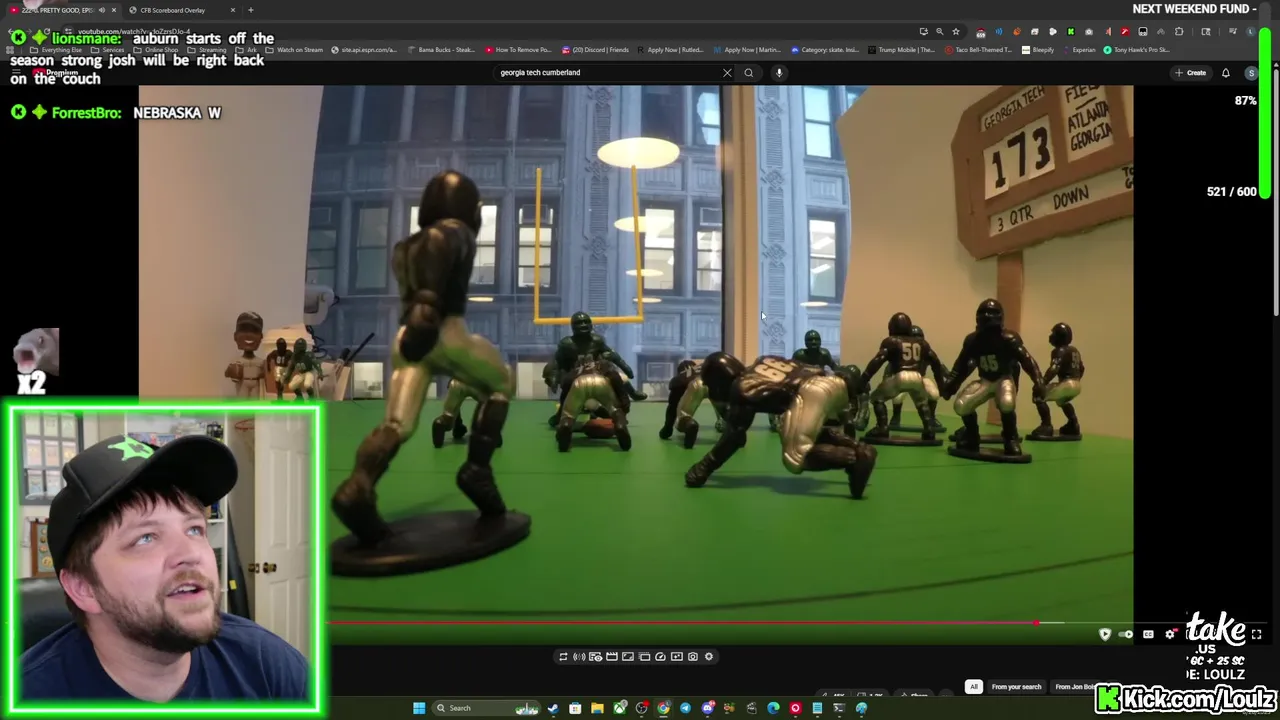Screen dimensions: 1280x720
Task: Open extension toolbar settings gear below video
Action: pyautogui.click(x=709, y=657)
